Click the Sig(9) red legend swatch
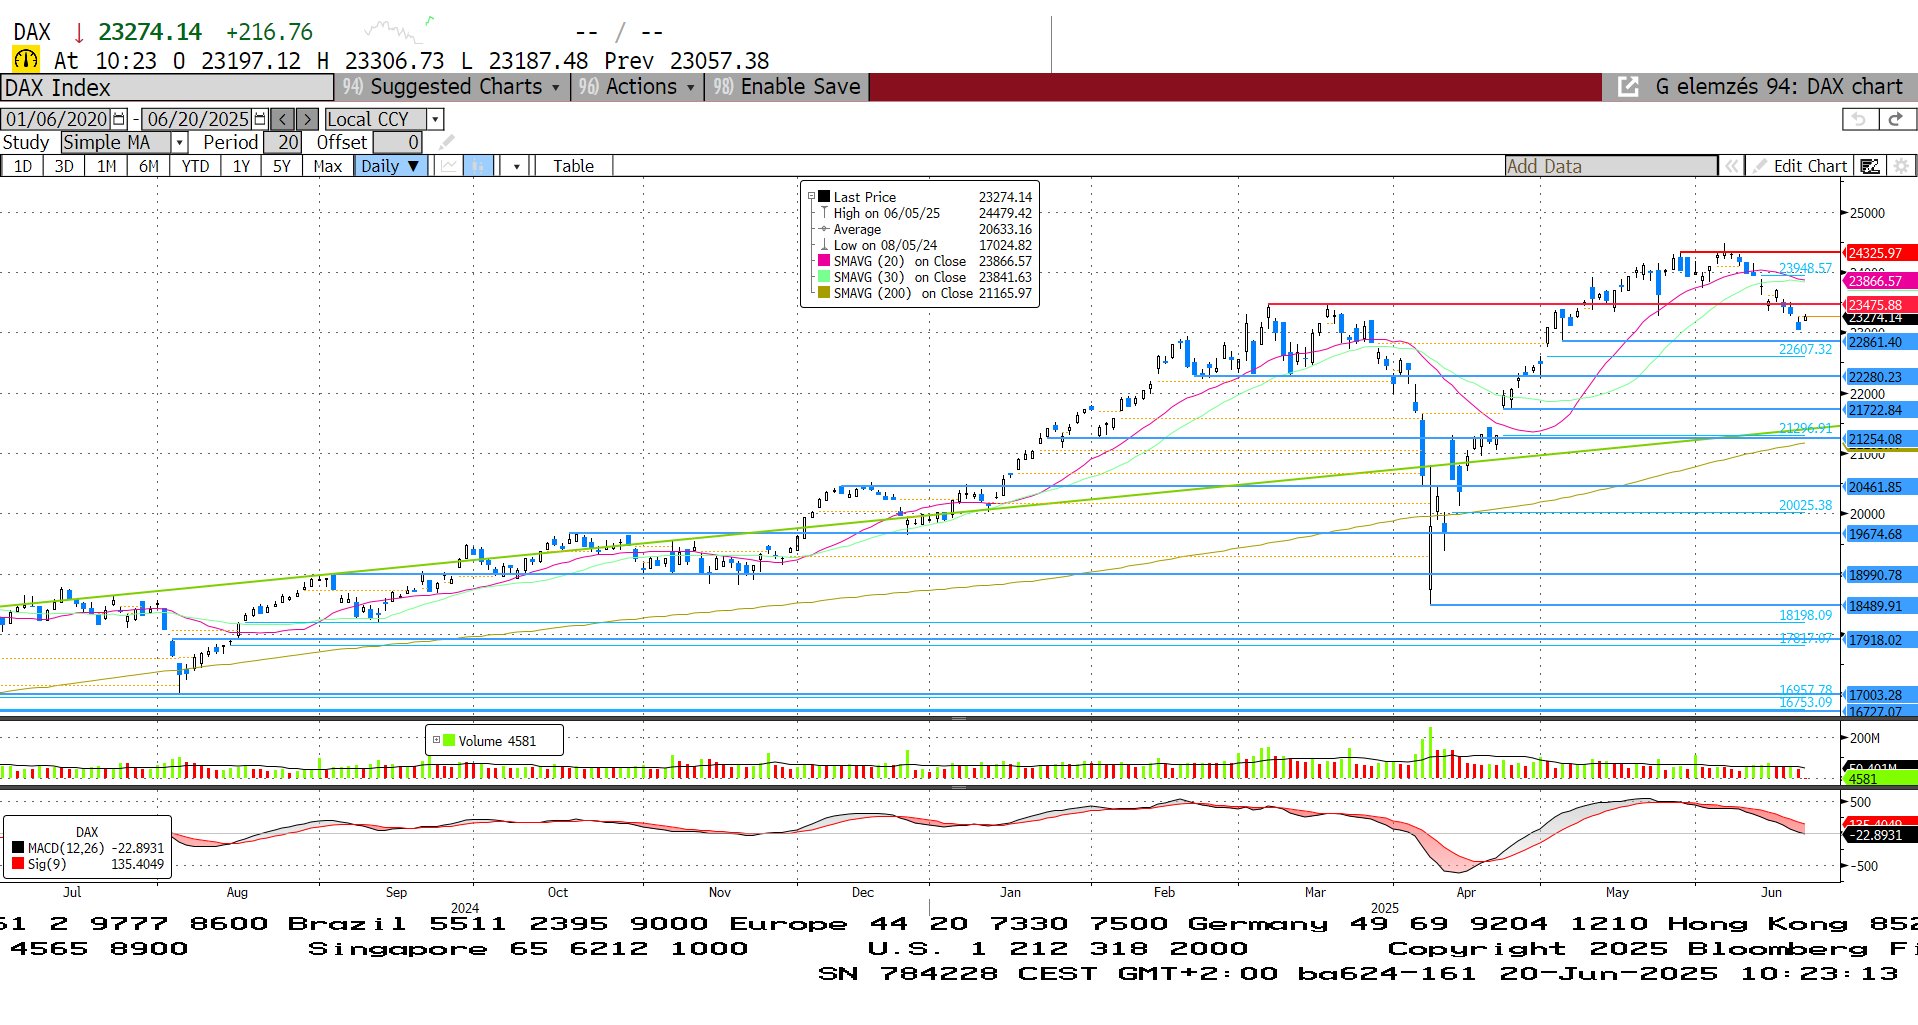Screen dimensions: 1918x1025 18,864
